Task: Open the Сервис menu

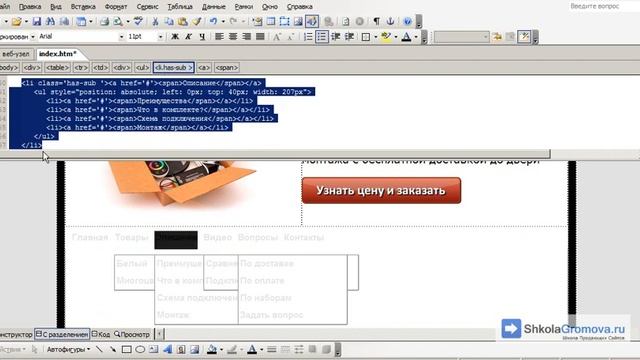Action: 147,7
